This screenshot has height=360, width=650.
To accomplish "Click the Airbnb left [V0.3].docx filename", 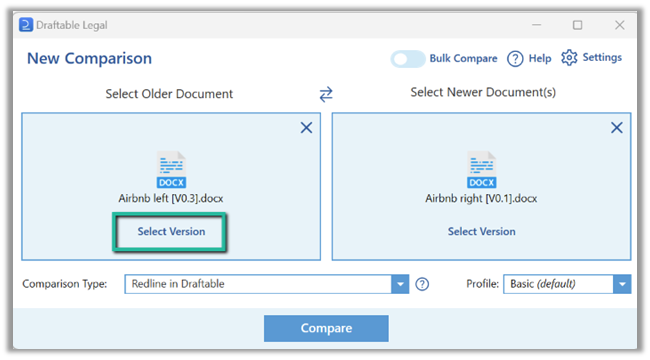I will [x=171, y=198].
